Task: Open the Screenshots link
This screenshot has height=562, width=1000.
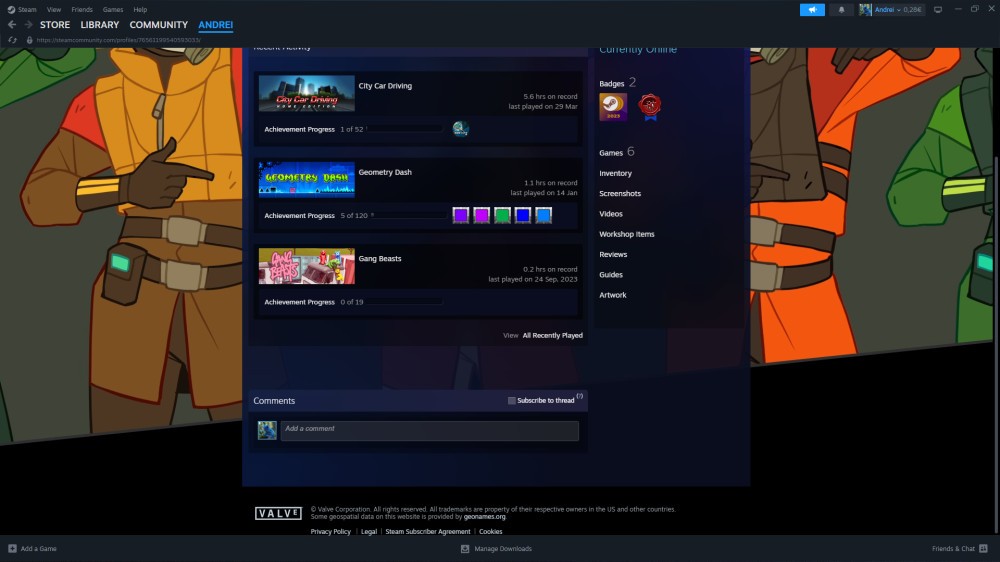Action: [x=620, y=193]
